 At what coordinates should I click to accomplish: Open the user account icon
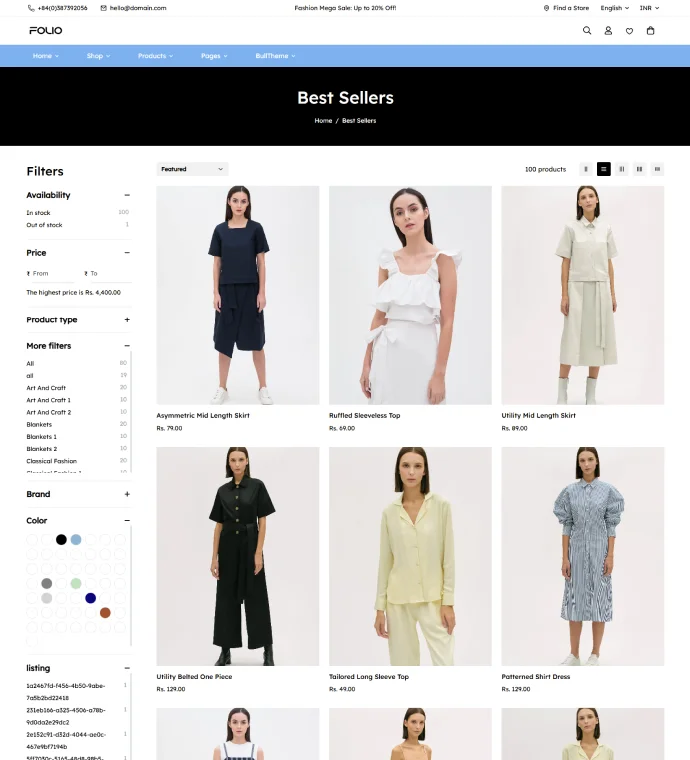pos(608,31)
